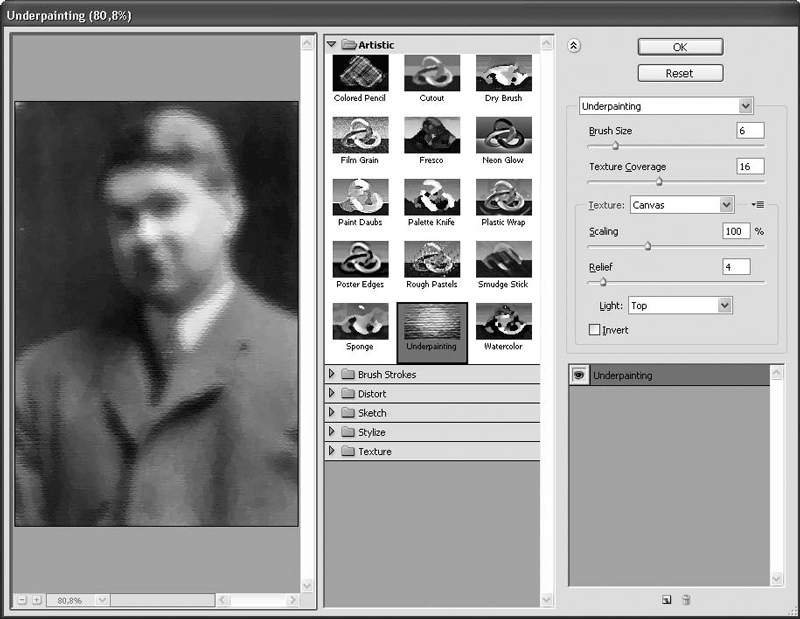Apply the Watercolor filter thumbnail
Screen dimensions: 800x619
[503, 321]
